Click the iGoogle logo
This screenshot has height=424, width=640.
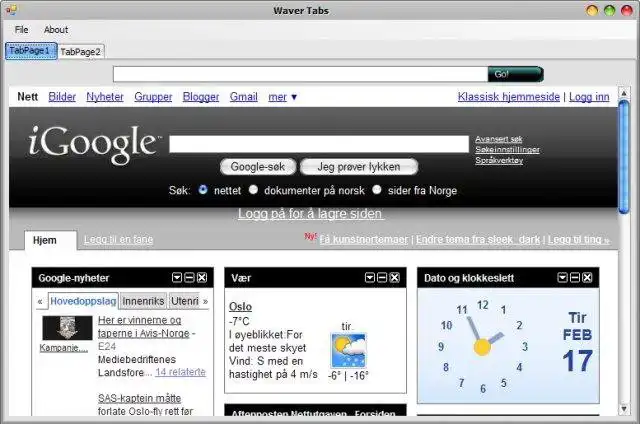point(93,144)
